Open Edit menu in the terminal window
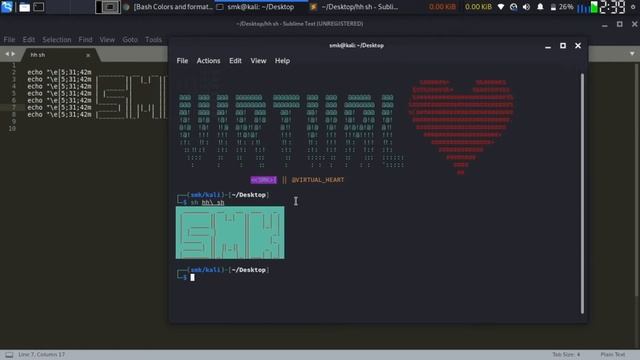This screenshot has height=360, width=640. click(235, 61)
